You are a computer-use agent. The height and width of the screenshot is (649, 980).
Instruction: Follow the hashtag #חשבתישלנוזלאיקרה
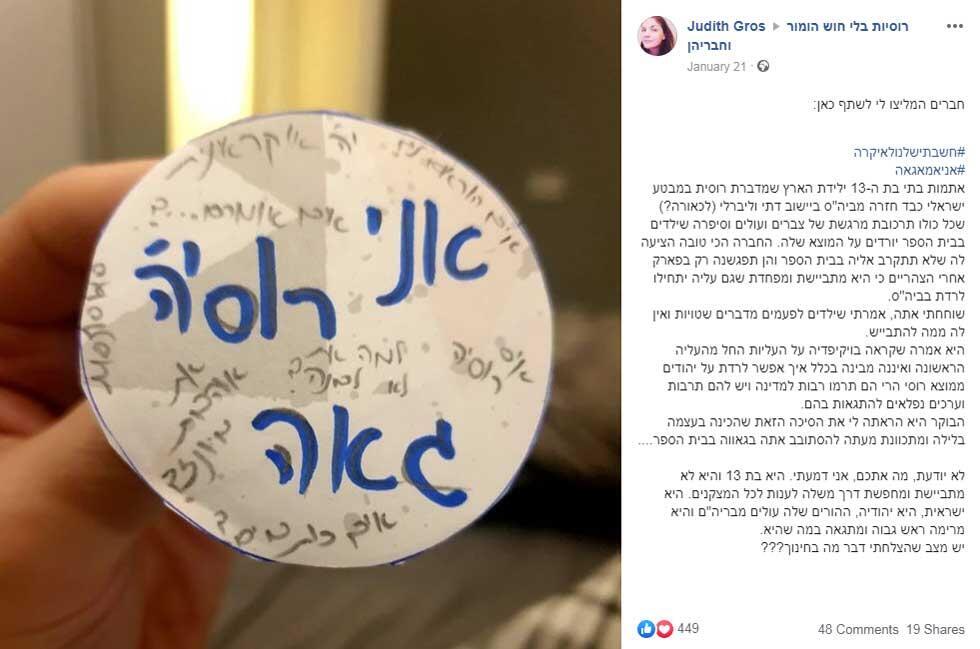pyautogui.click(x=909, y=151)
